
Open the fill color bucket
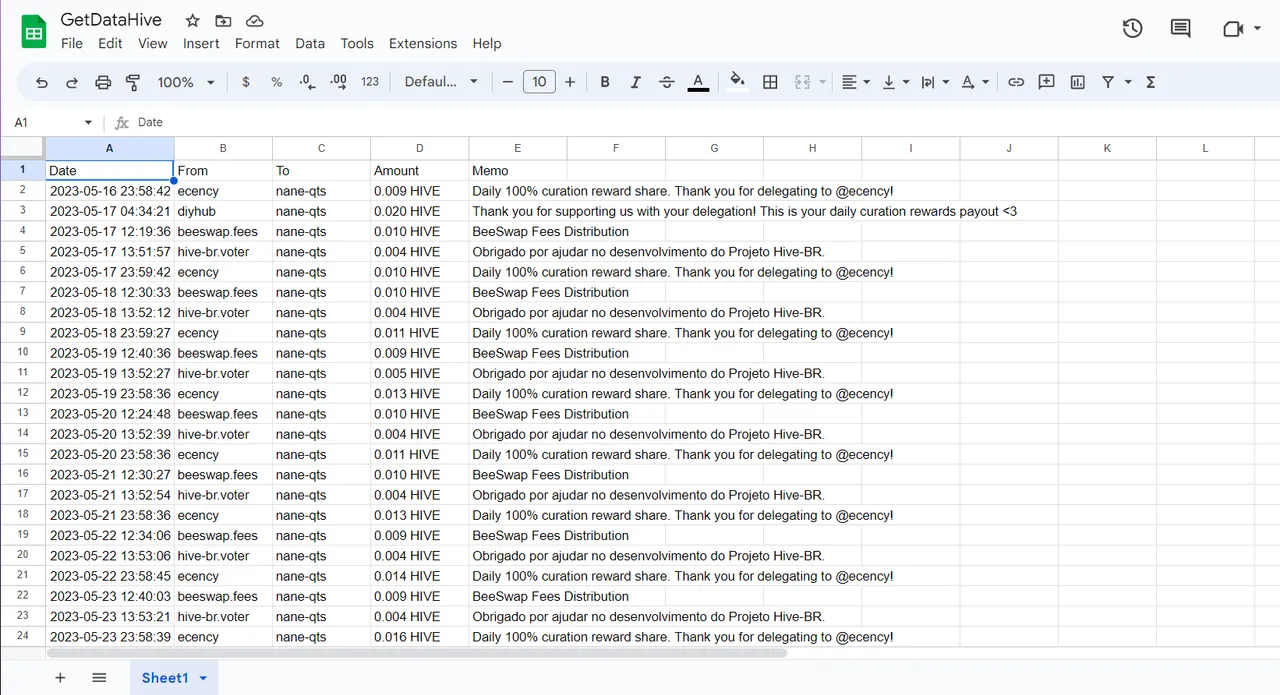click(738, 82)
